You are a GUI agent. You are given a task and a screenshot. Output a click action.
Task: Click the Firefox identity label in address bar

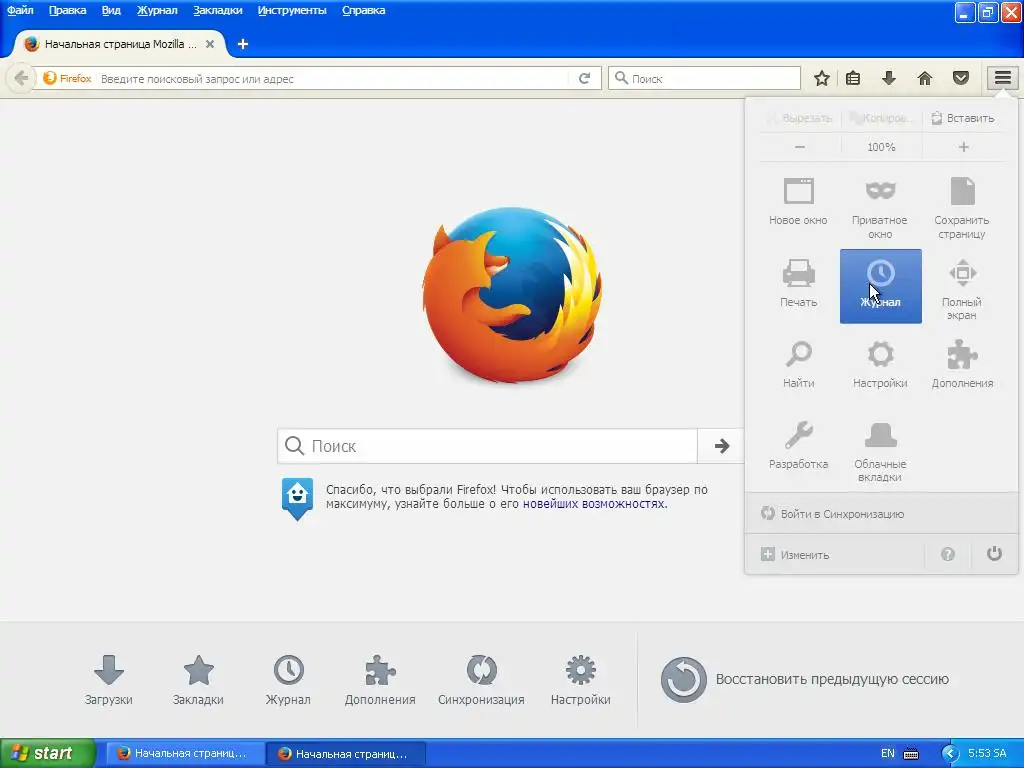(x=67, y=78)
